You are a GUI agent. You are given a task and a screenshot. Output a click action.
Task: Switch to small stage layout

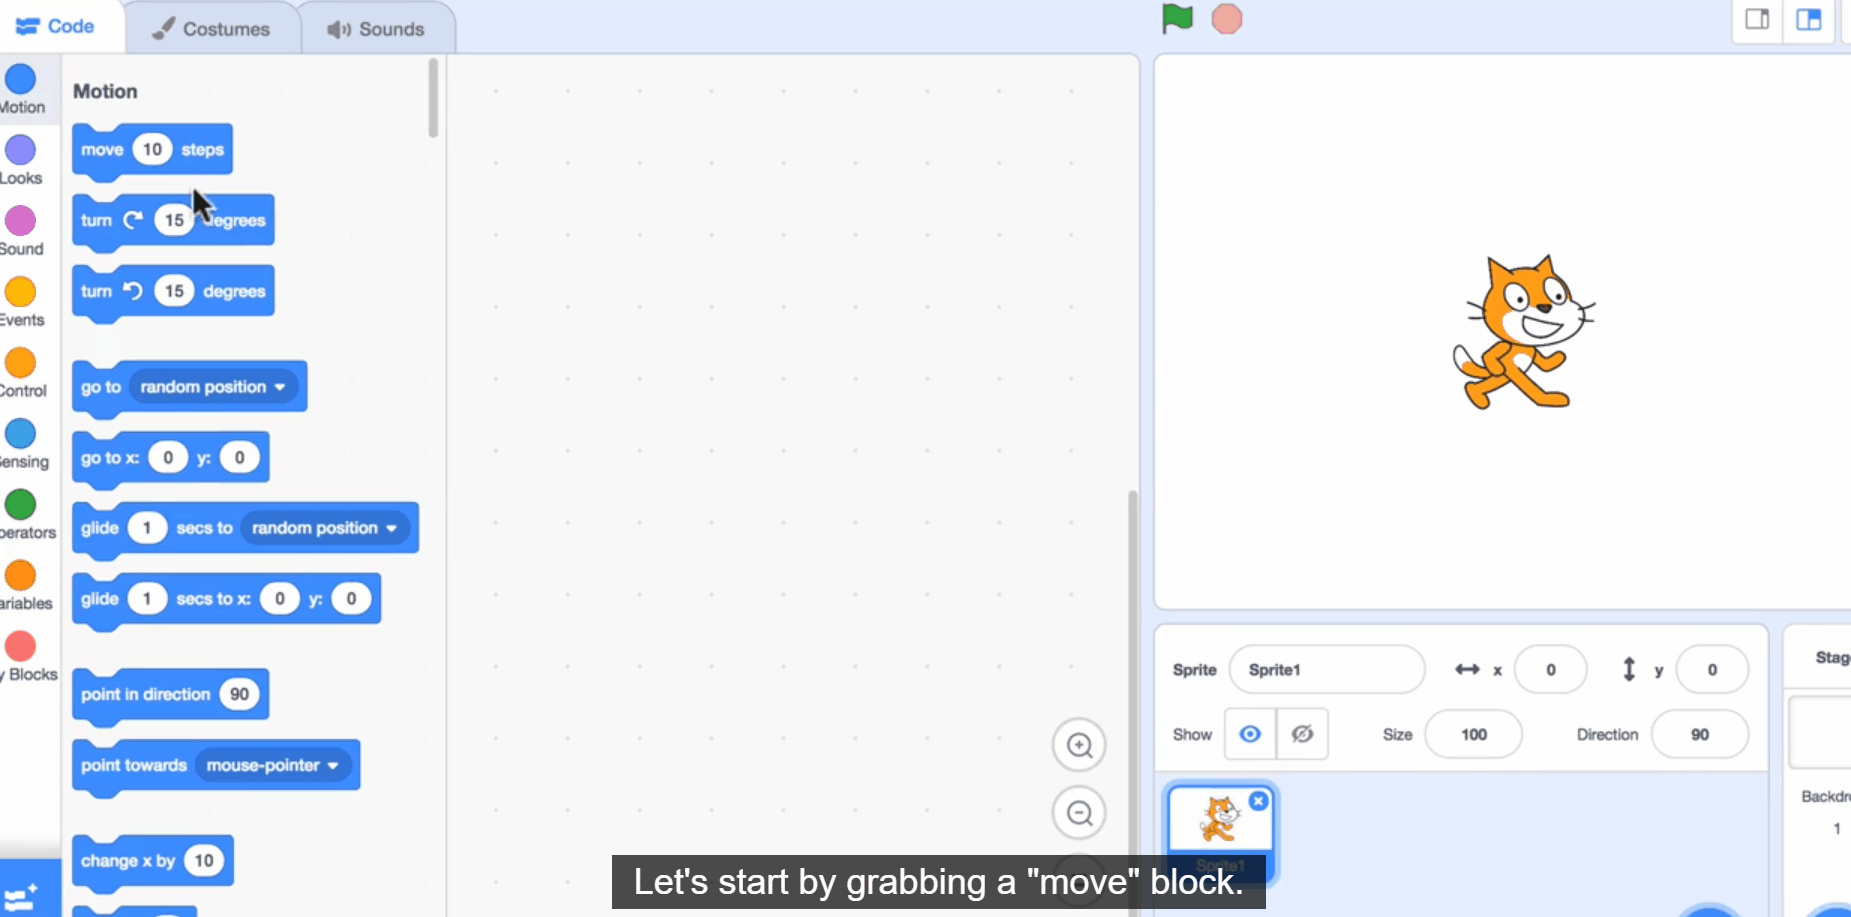(x=1757, y=20)
